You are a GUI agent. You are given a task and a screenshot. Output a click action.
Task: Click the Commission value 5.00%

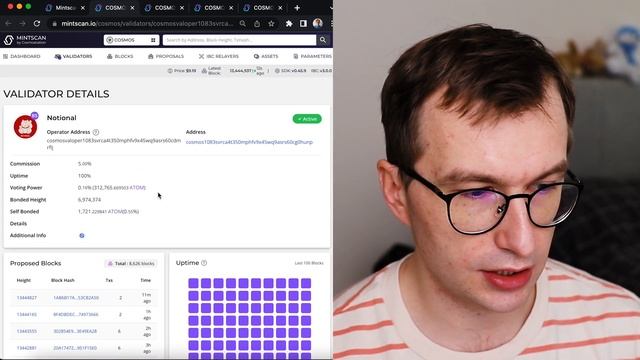click(x=84, y=164)
